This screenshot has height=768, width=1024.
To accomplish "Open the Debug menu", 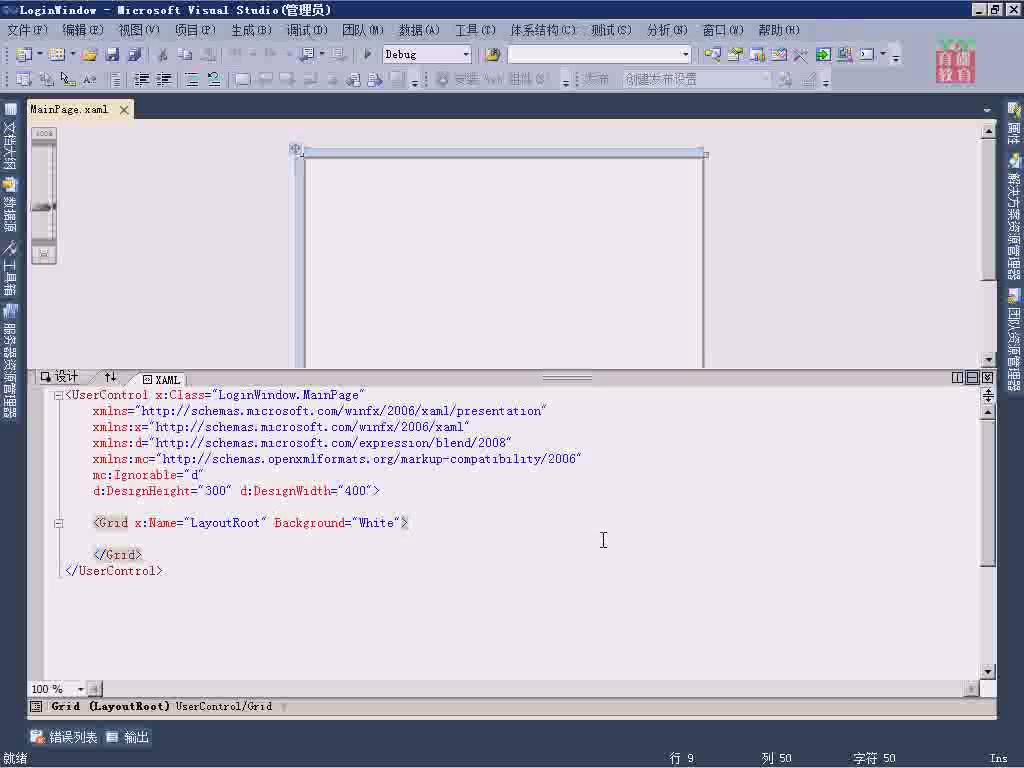I will pyautogui.click(x=306, y=31).
